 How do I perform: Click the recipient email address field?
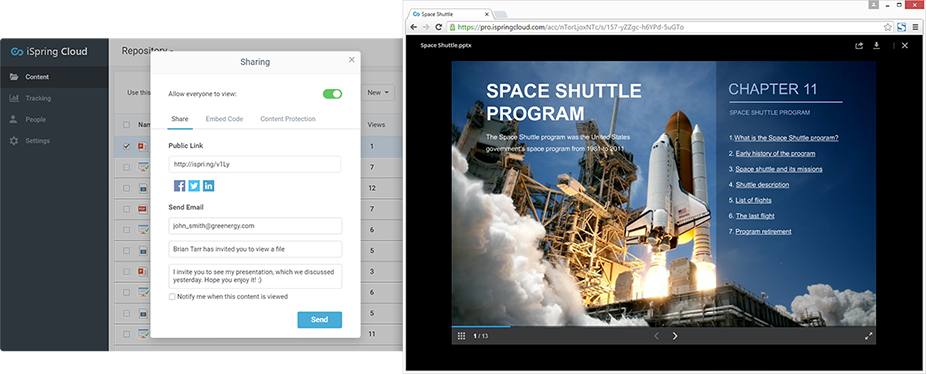coord(255,226)
